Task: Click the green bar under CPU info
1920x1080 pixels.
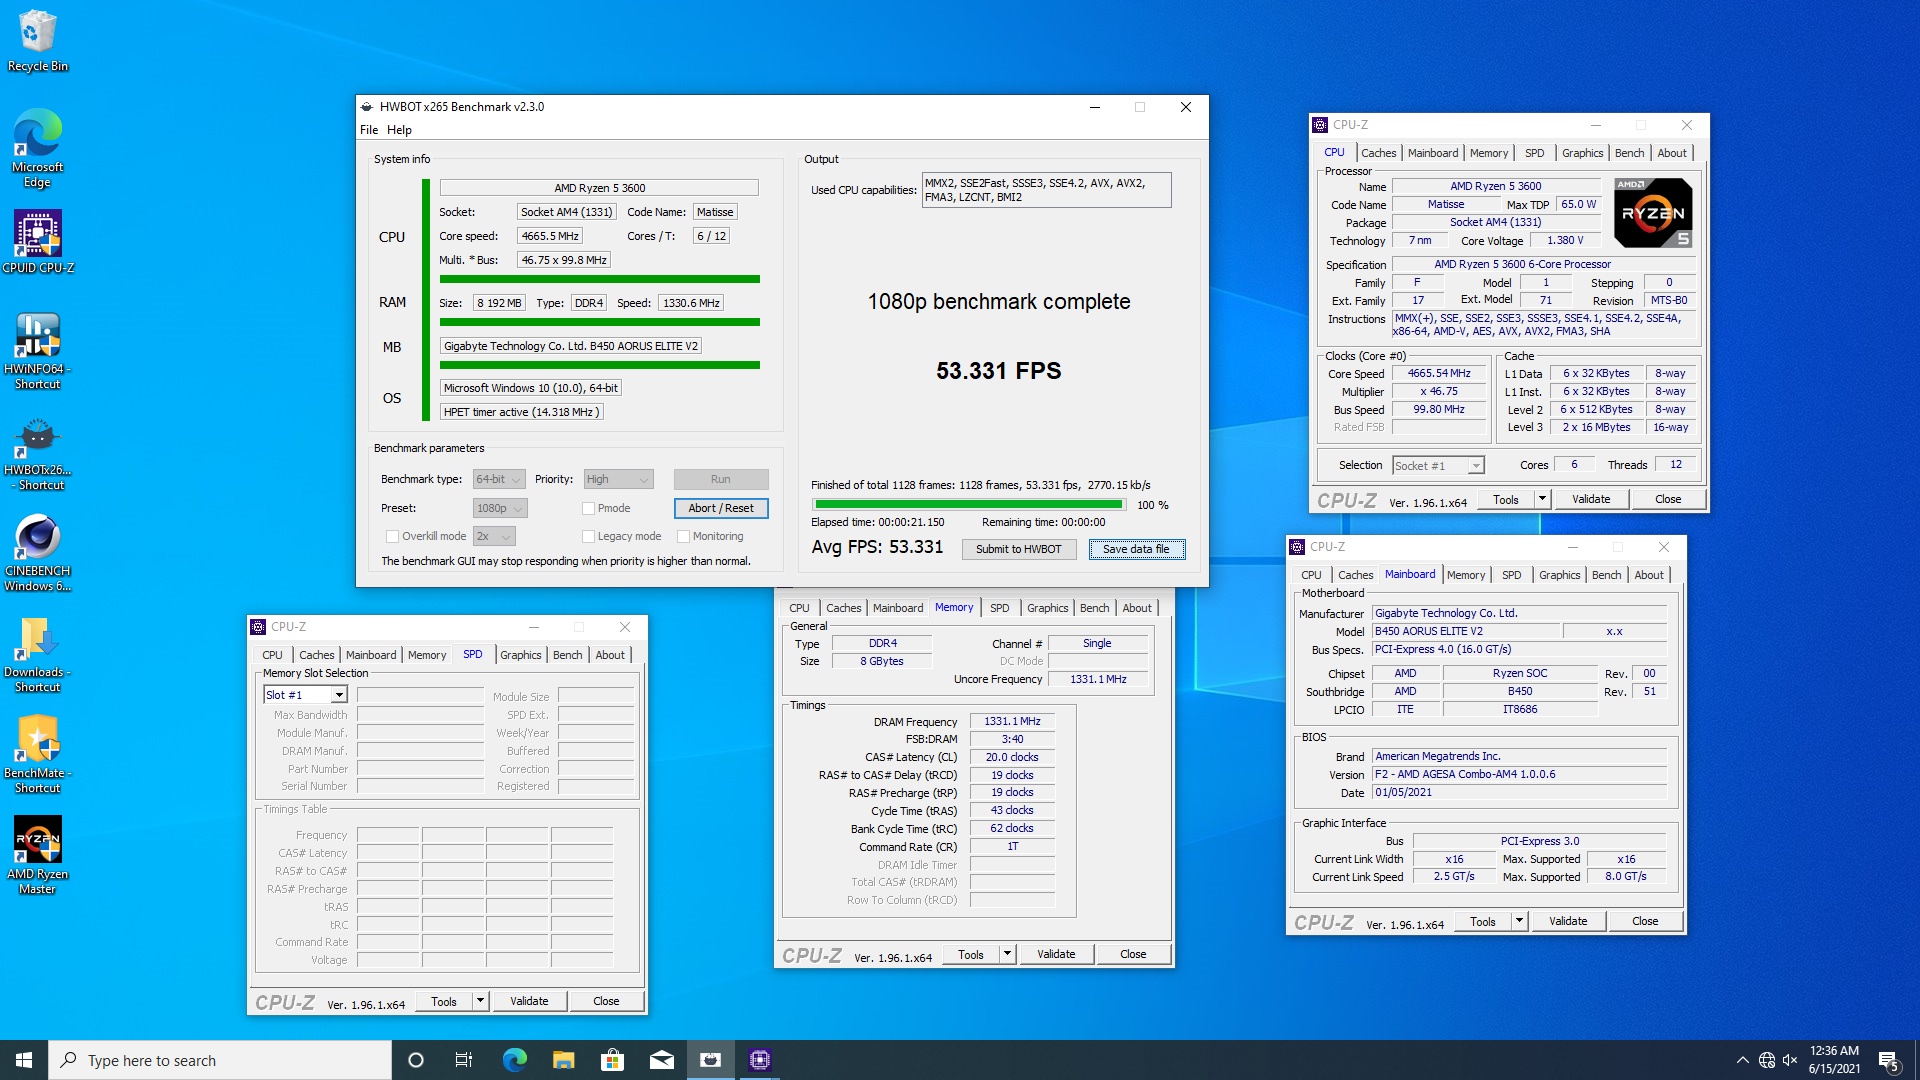Action: [600, 279]
